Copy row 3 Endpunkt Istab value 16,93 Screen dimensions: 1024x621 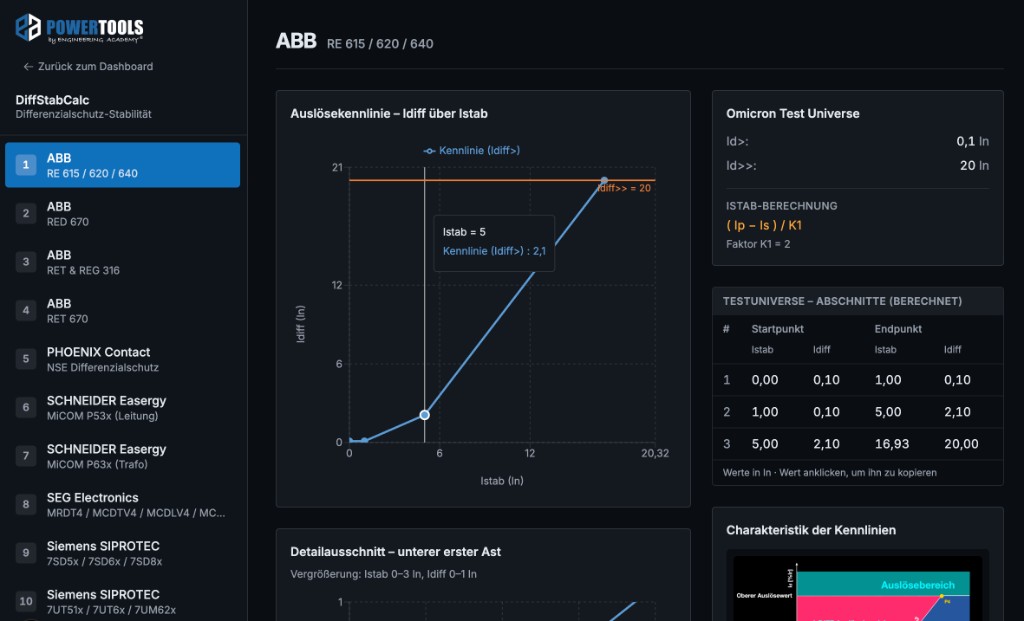[x=891, y=444]
